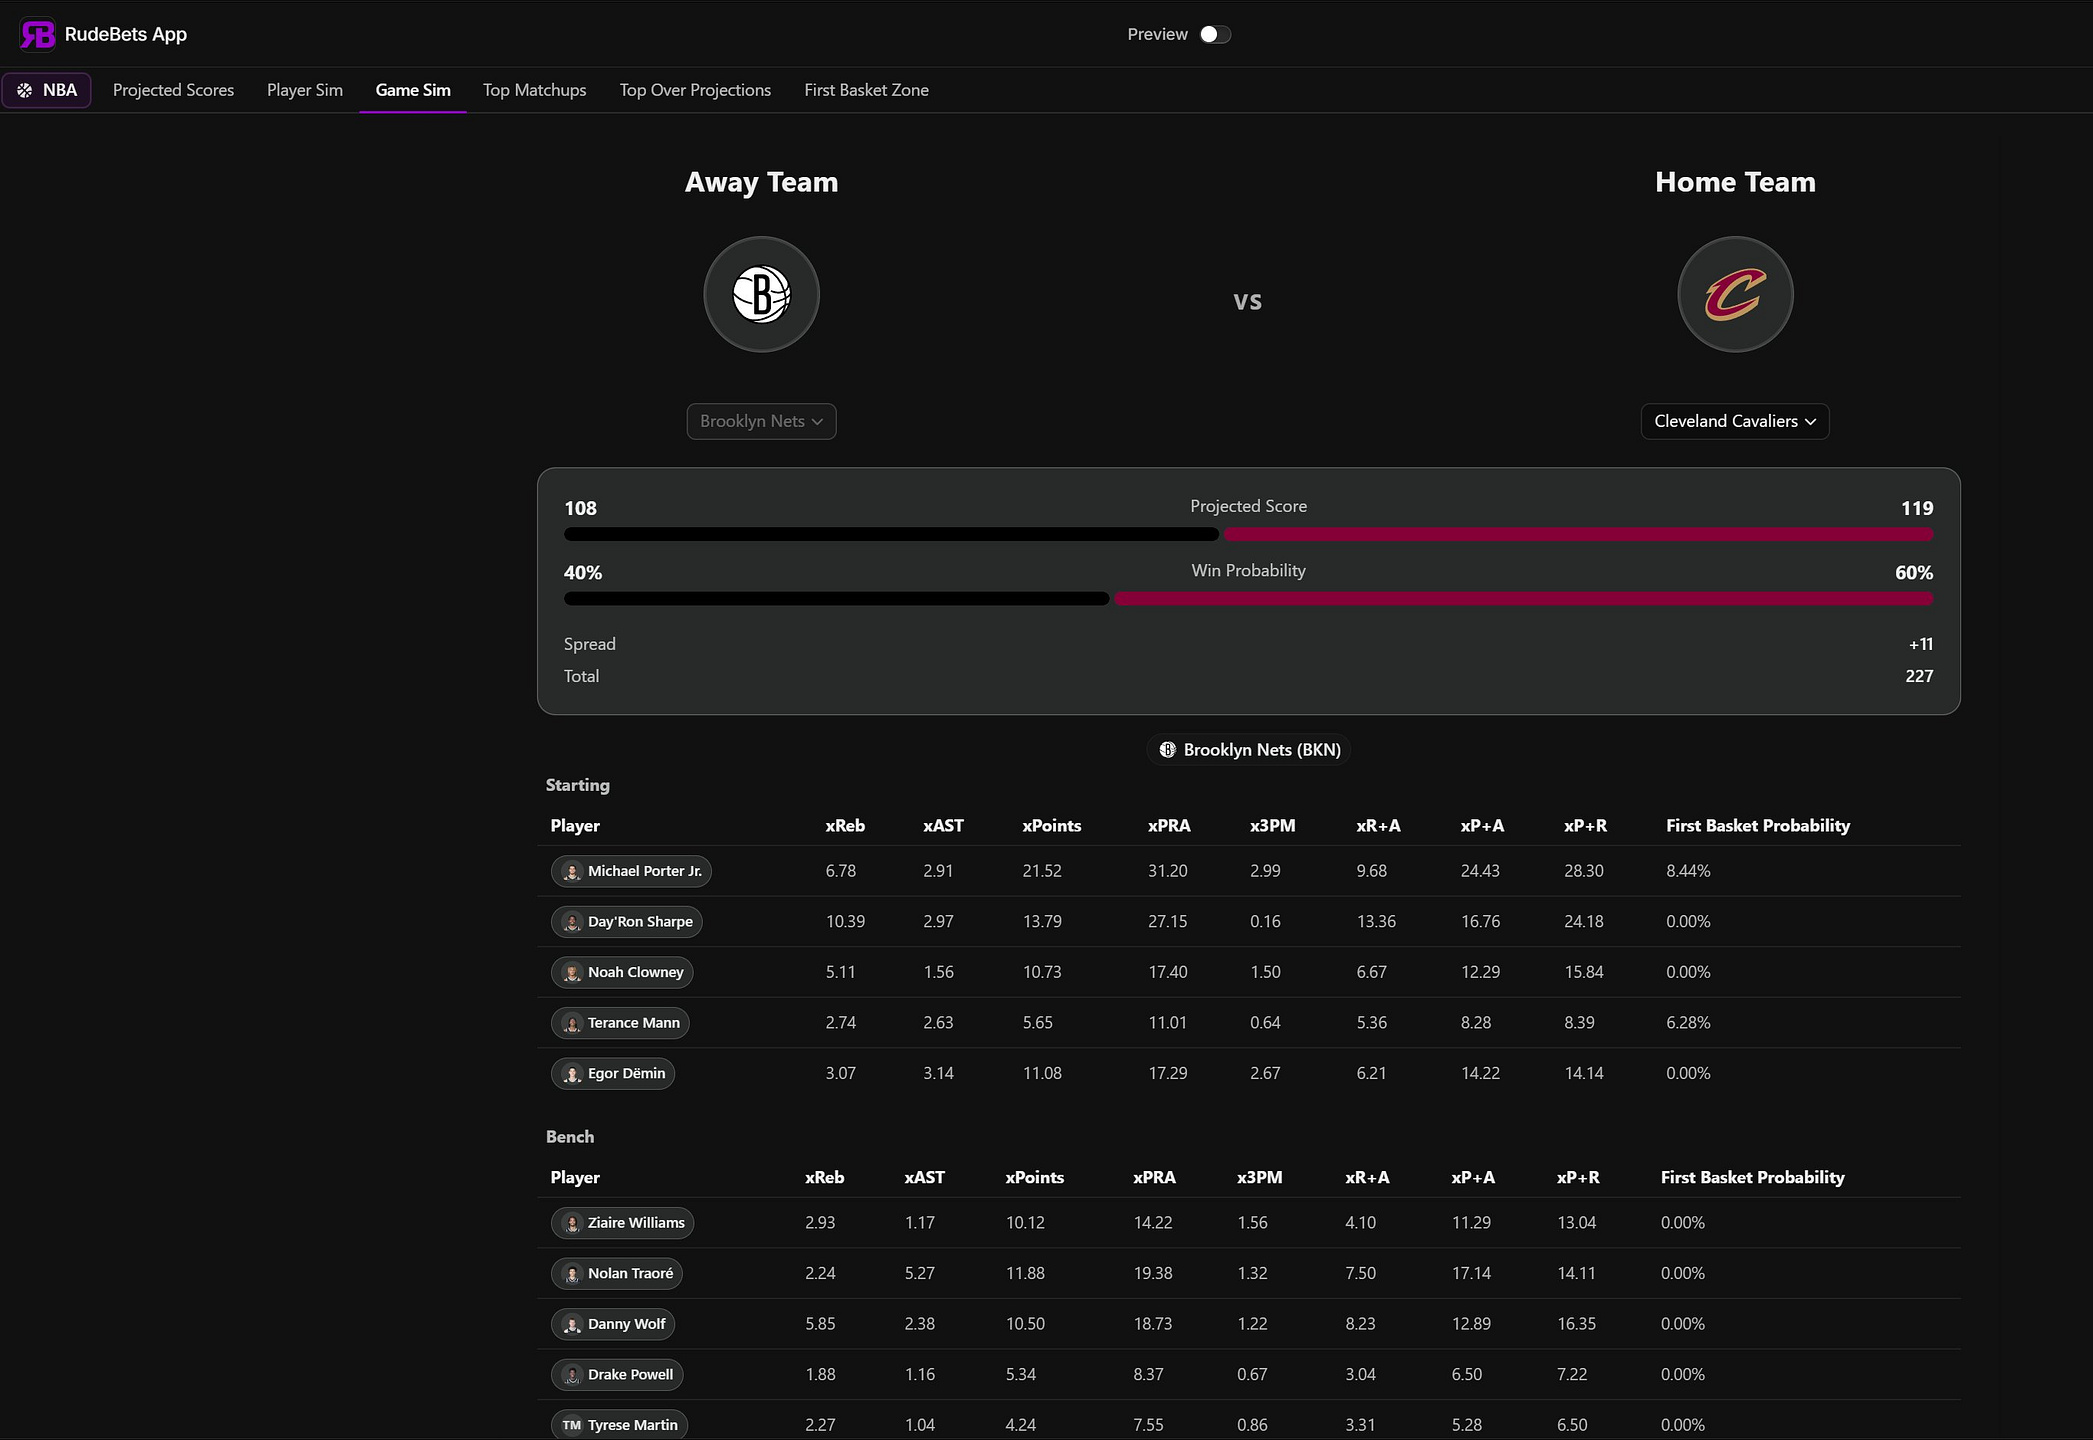2093x1440 pixels.
Task: Click Nolan Traoré's avatar icon
Action: coord(572,1274)
